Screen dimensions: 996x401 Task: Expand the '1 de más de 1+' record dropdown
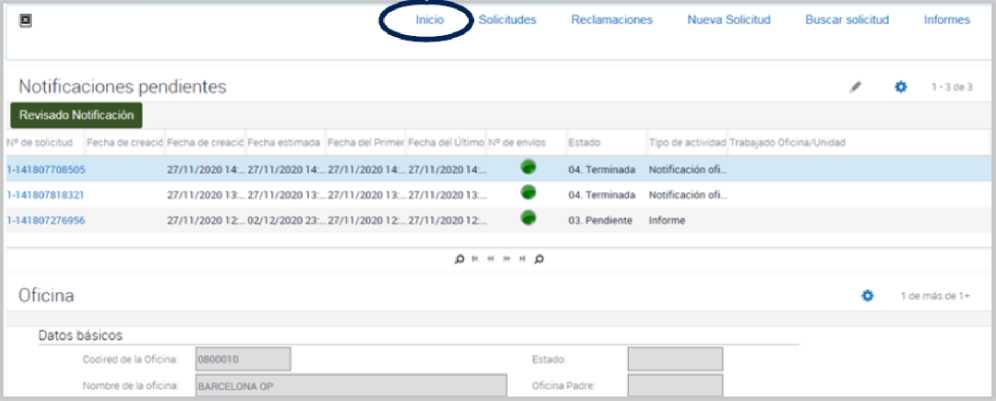coord(935,297)
